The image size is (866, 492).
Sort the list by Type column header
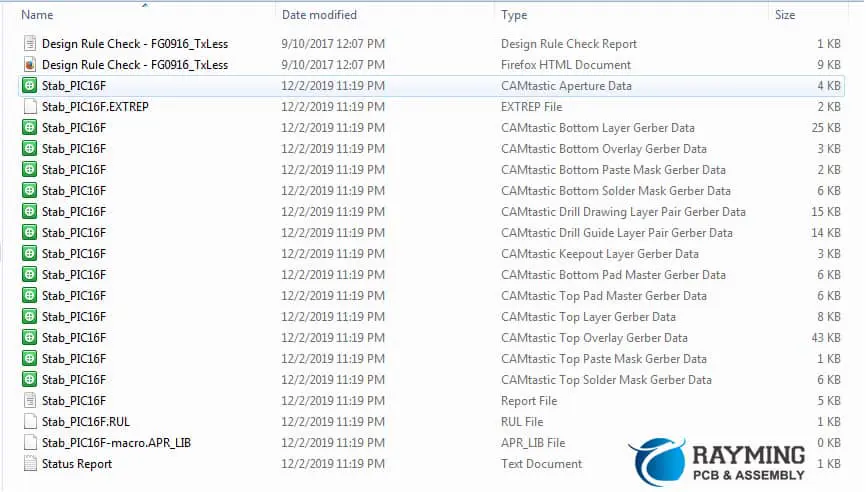[x=514, y=15]
